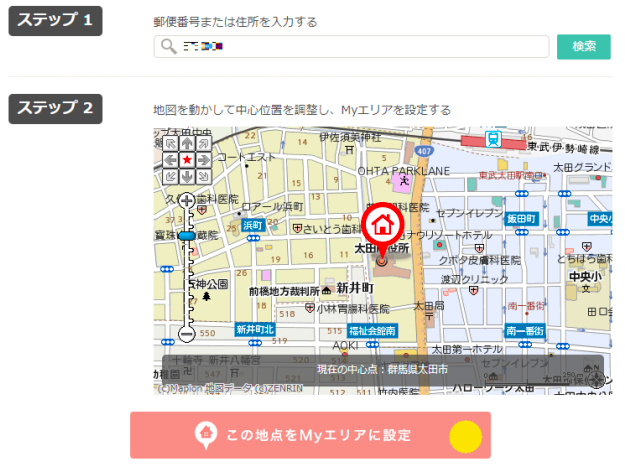Click the 伊佐須美神社 shrine label
The width and height of the screenshot is (625, 467).
350,137
